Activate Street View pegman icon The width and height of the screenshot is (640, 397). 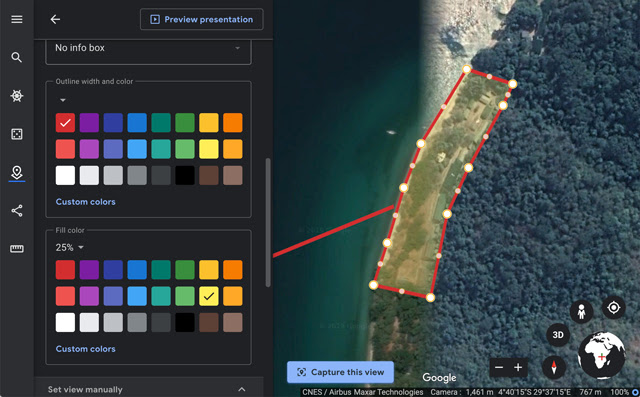point(582,312)
